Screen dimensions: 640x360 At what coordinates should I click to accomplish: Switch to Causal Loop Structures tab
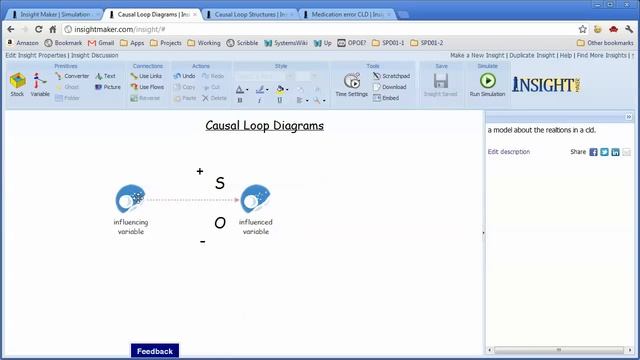(x=250, y=14)
